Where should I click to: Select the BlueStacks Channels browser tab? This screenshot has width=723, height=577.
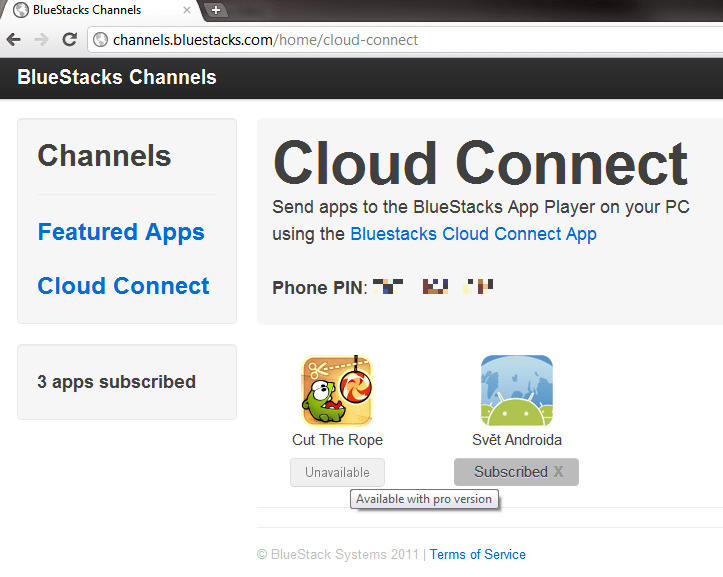tap(101, 10)
